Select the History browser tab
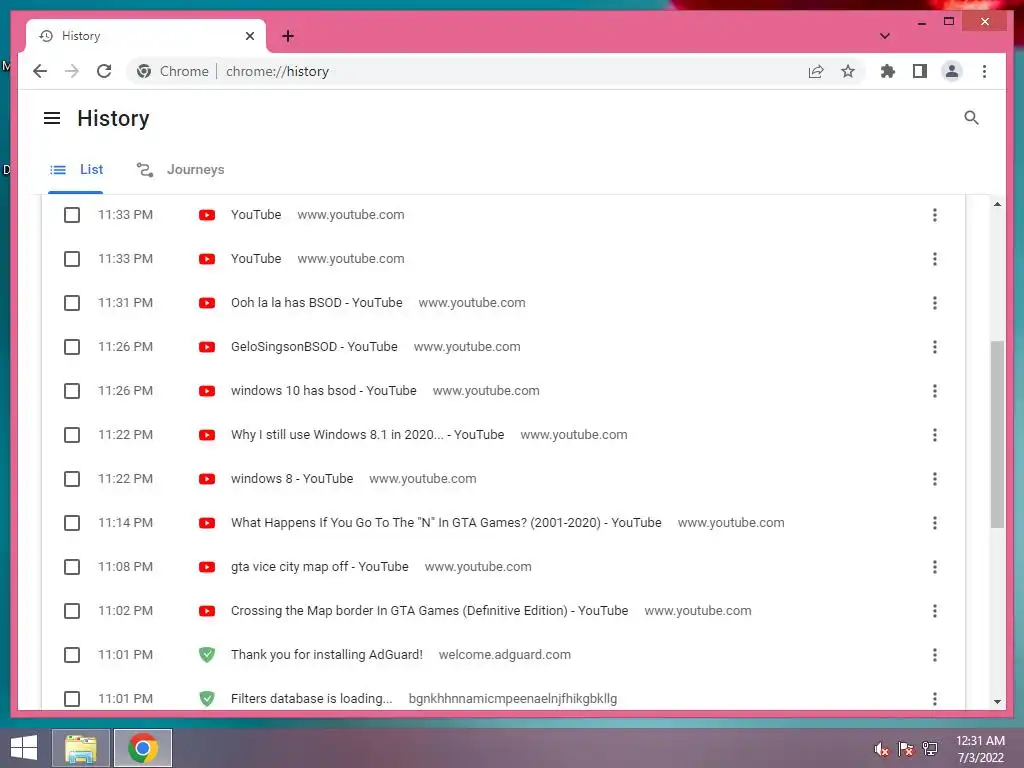1024x768 pixels. [x=146, y=36]
